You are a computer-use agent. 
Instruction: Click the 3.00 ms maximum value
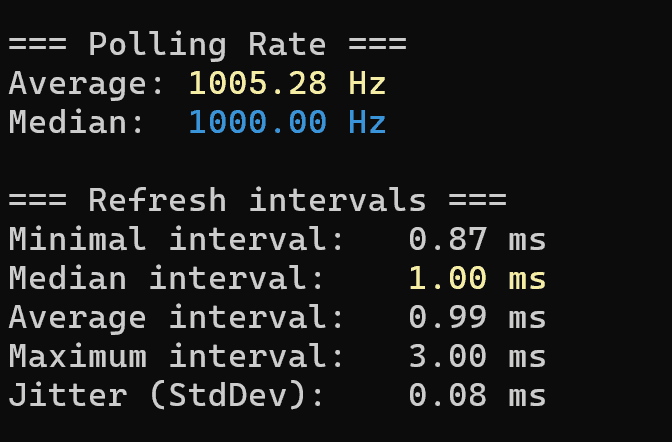[x=477, y=356]
